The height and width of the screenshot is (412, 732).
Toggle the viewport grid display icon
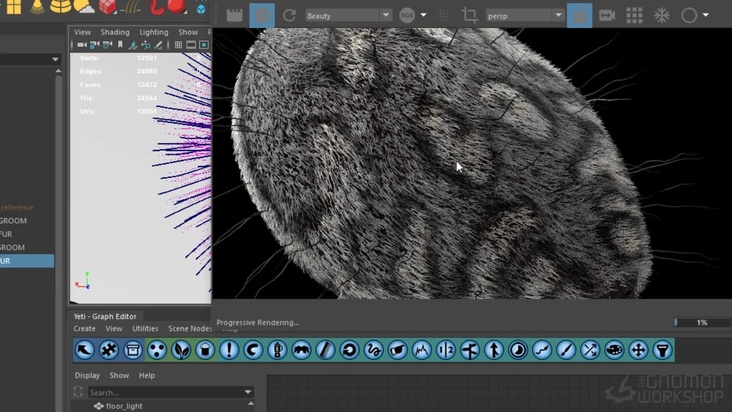(x=178, y=45)
